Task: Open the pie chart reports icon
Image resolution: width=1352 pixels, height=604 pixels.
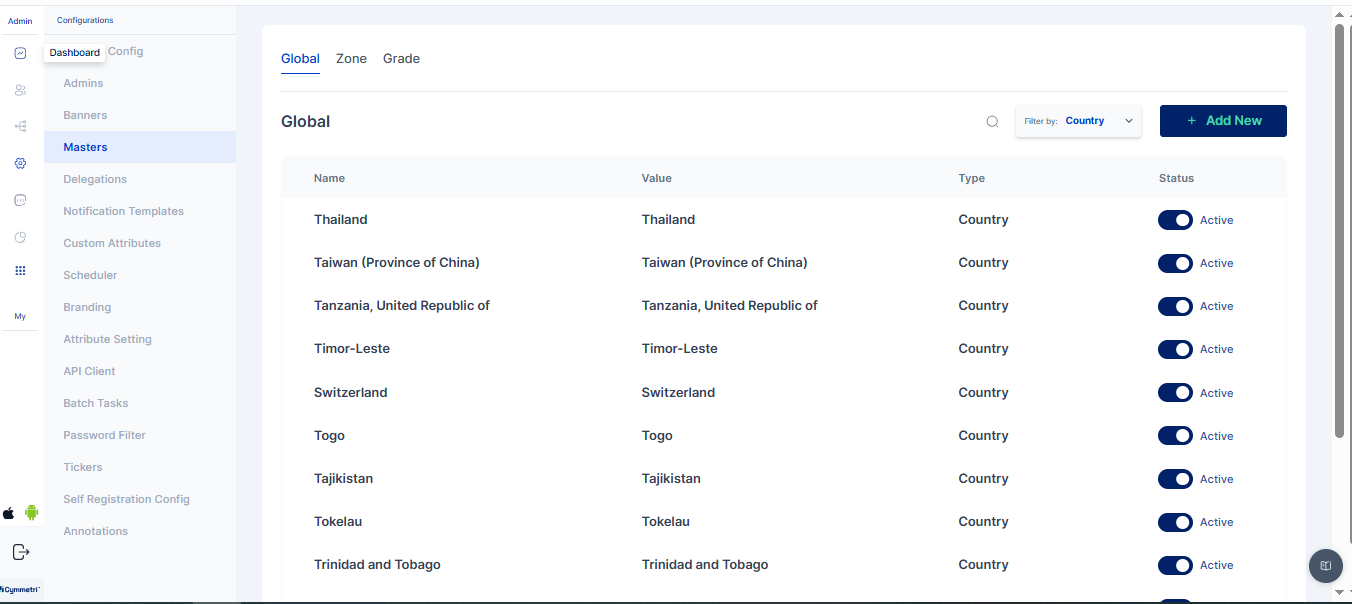Action: pos(20,237)
